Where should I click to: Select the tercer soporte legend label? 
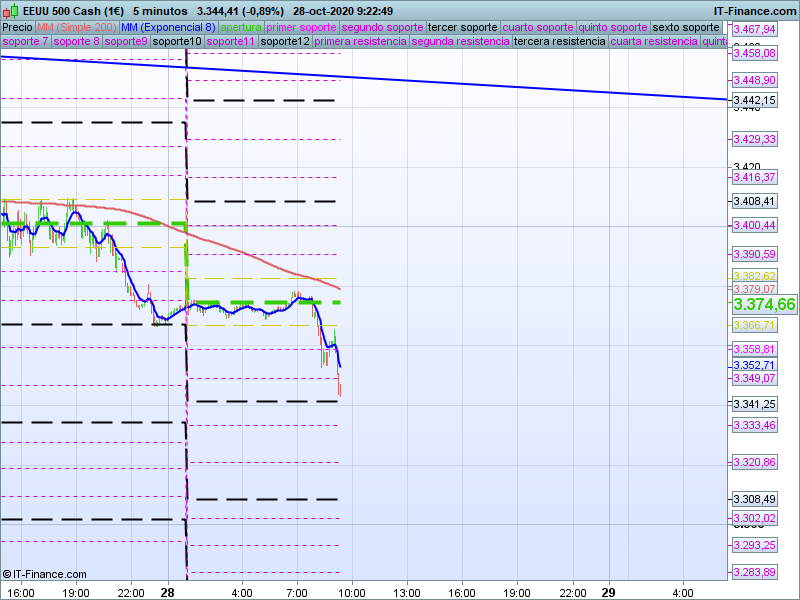[x=462, y=27]
